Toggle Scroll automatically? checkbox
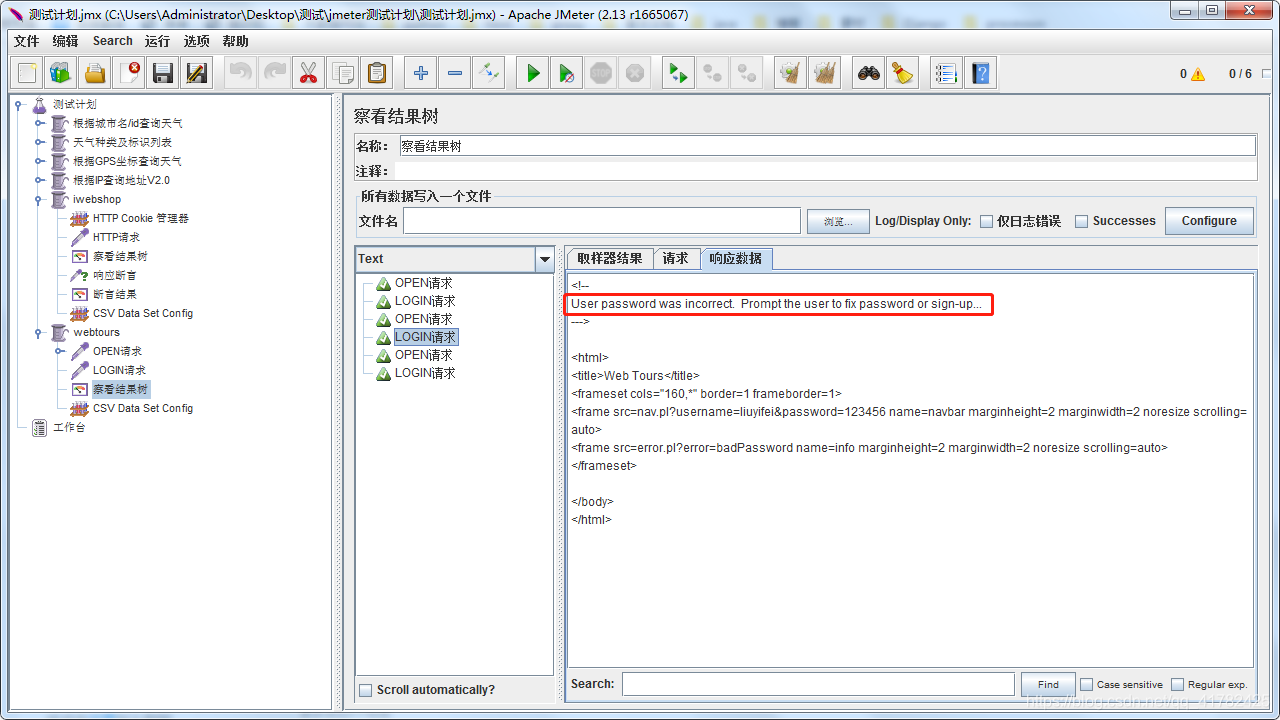 tap(366, 690)
